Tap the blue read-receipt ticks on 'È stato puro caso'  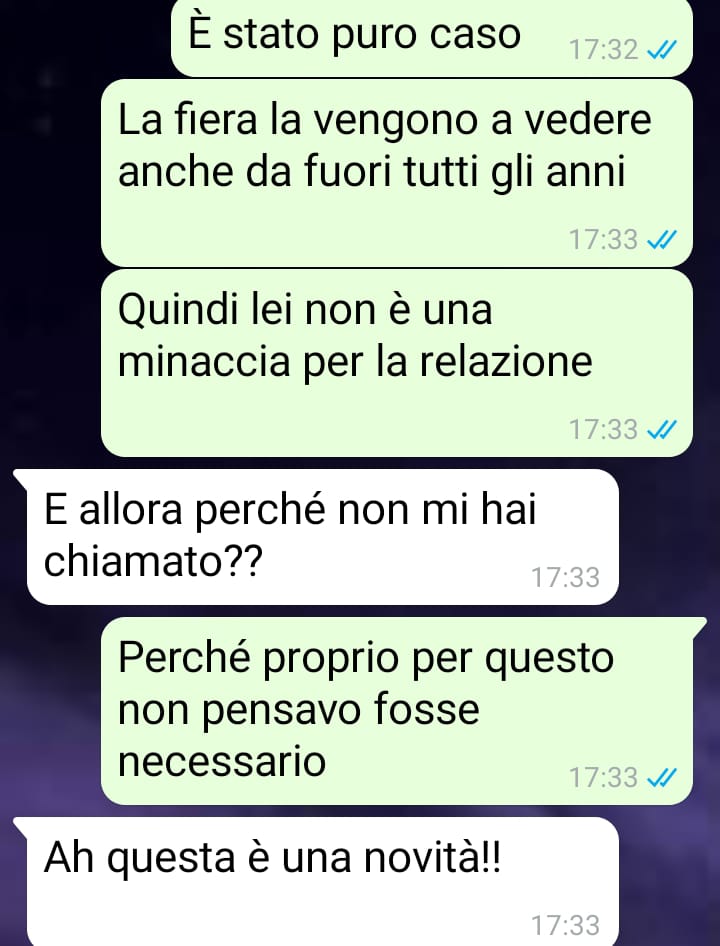coord(661,50)
